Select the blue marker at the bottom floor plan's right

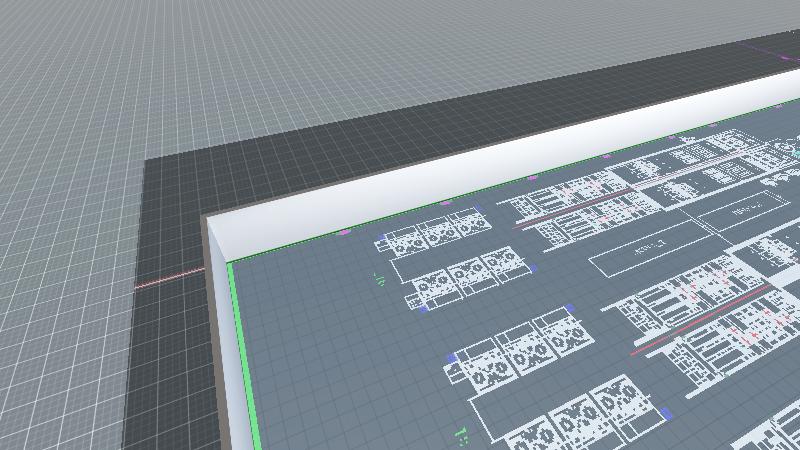[666, 411]
